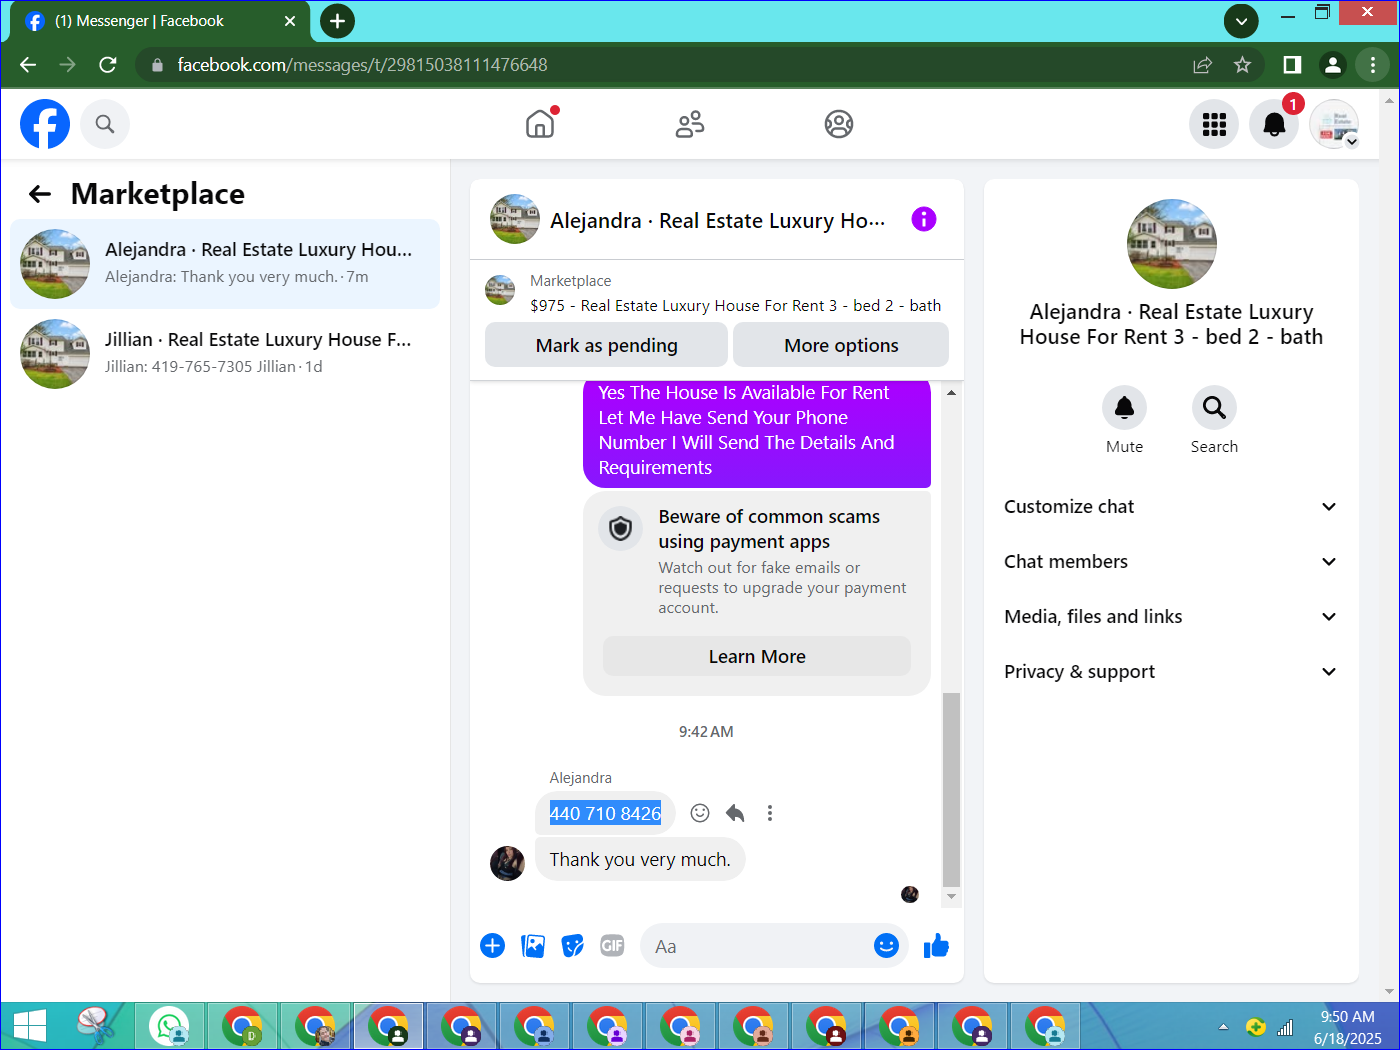Send a thumbs-up like

tap(936, 946)
